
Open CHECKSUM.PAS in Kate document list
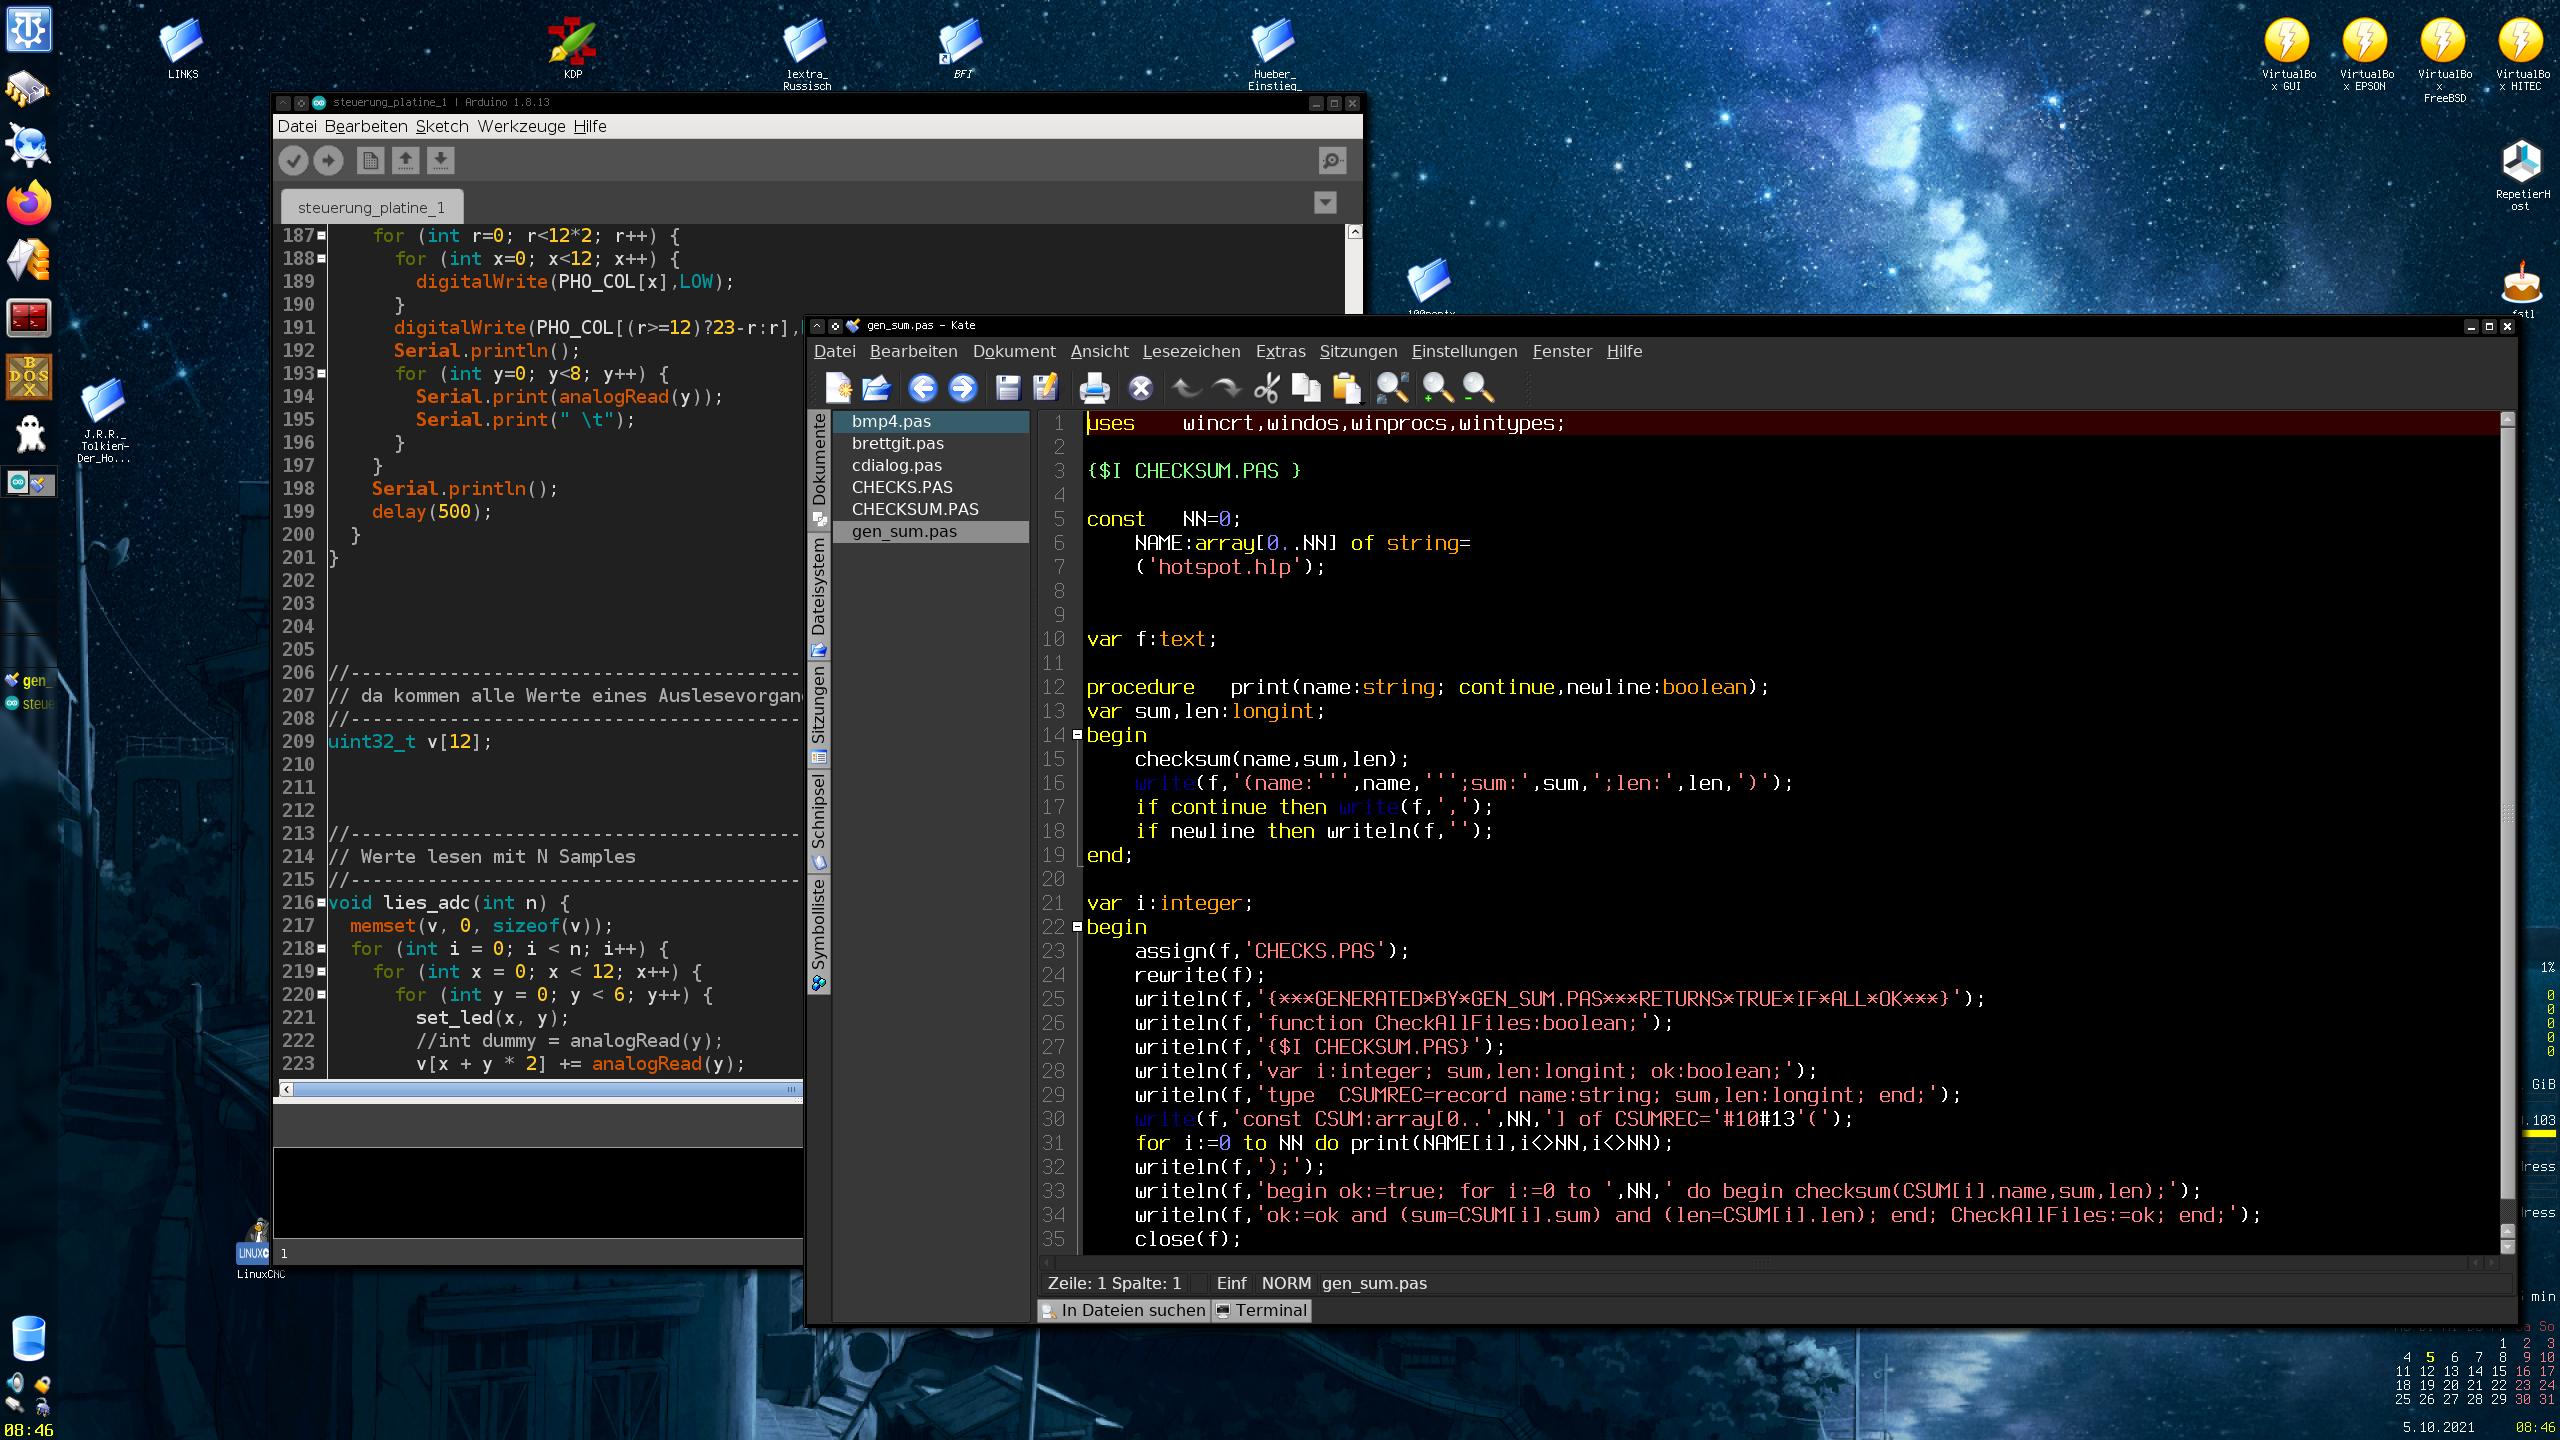click(931, 510)
